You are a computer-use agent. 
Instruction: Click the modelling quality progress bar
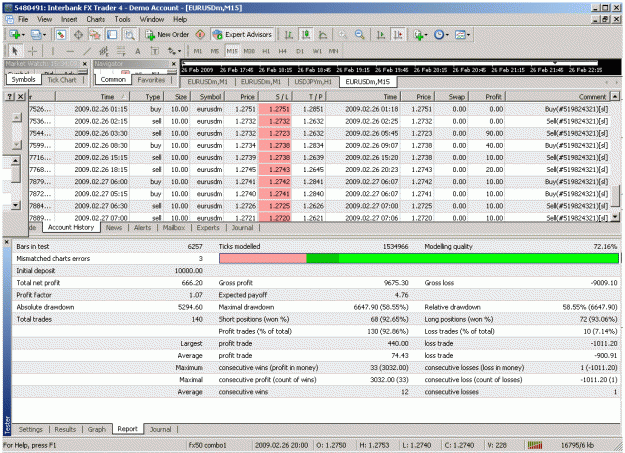point(419,258)
